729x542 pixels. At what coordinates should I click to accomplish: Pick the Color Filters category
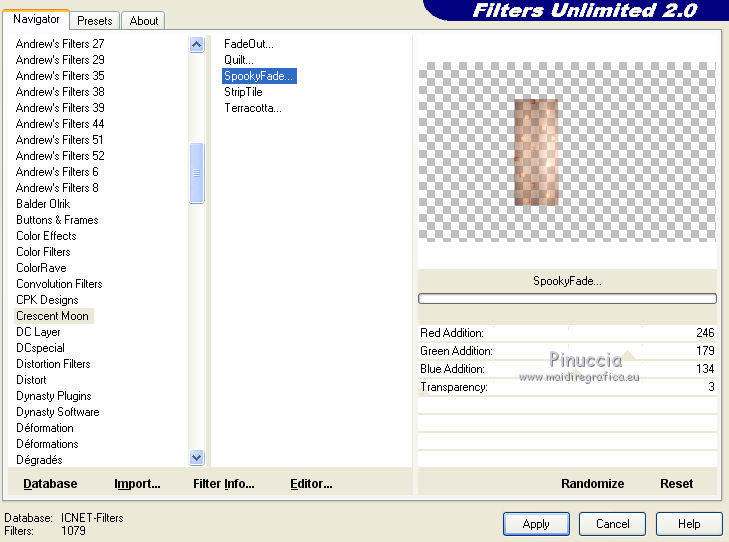43,252
